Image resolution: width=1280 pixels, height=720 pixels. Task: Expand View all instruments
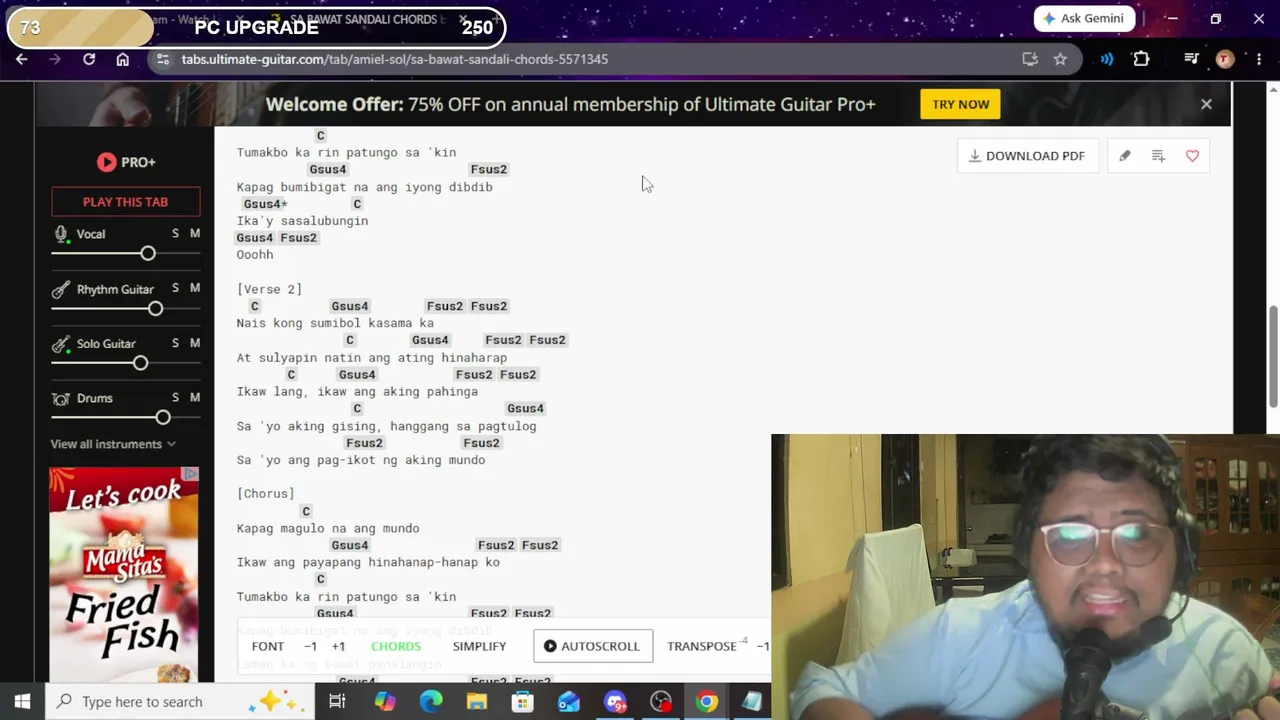113,444
